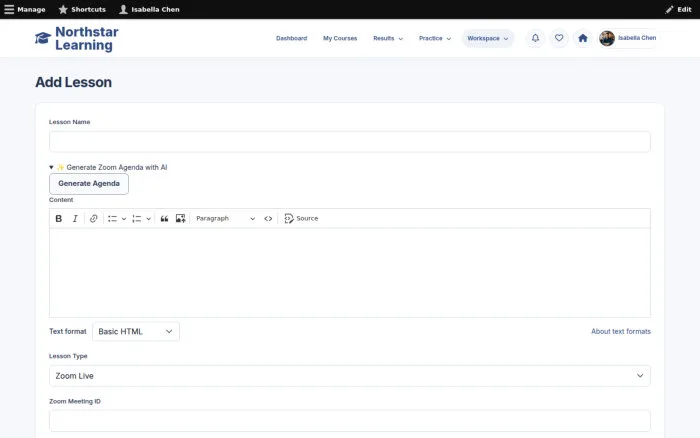Expand the Lesson Type Zoom Live dropdown
The width and height of the screenshot is (700, 438).
point(350,376)
